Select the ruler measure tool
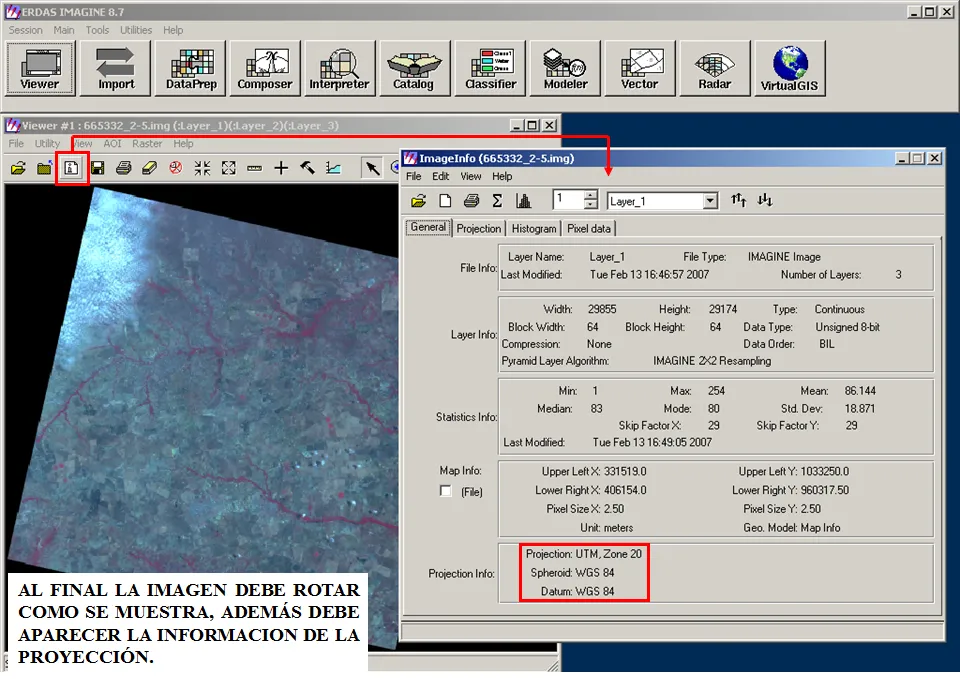This screenshot has height=679, width=960. click(x=255, y=168)
